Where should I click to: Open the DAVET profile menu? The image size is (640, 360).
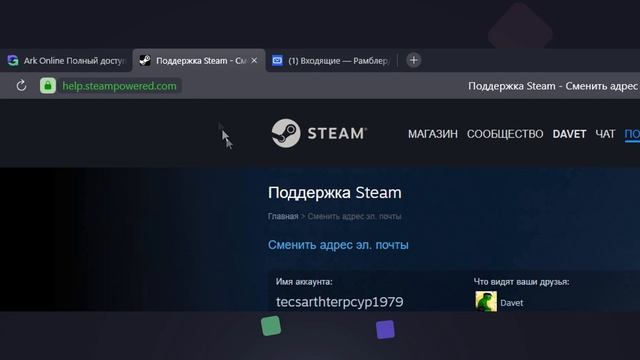coord(569,134)
